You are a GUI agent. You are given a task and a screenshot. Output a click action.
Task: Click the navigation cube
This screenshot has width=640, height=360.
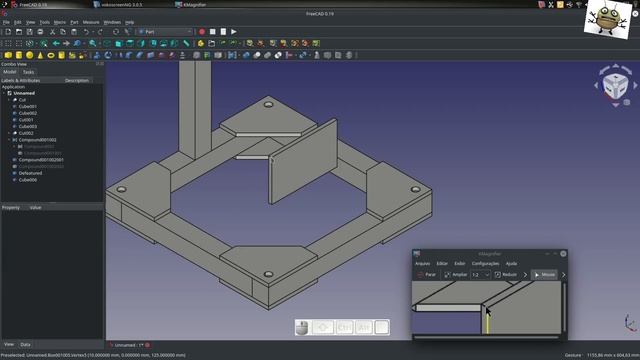(x=615, y=85)
